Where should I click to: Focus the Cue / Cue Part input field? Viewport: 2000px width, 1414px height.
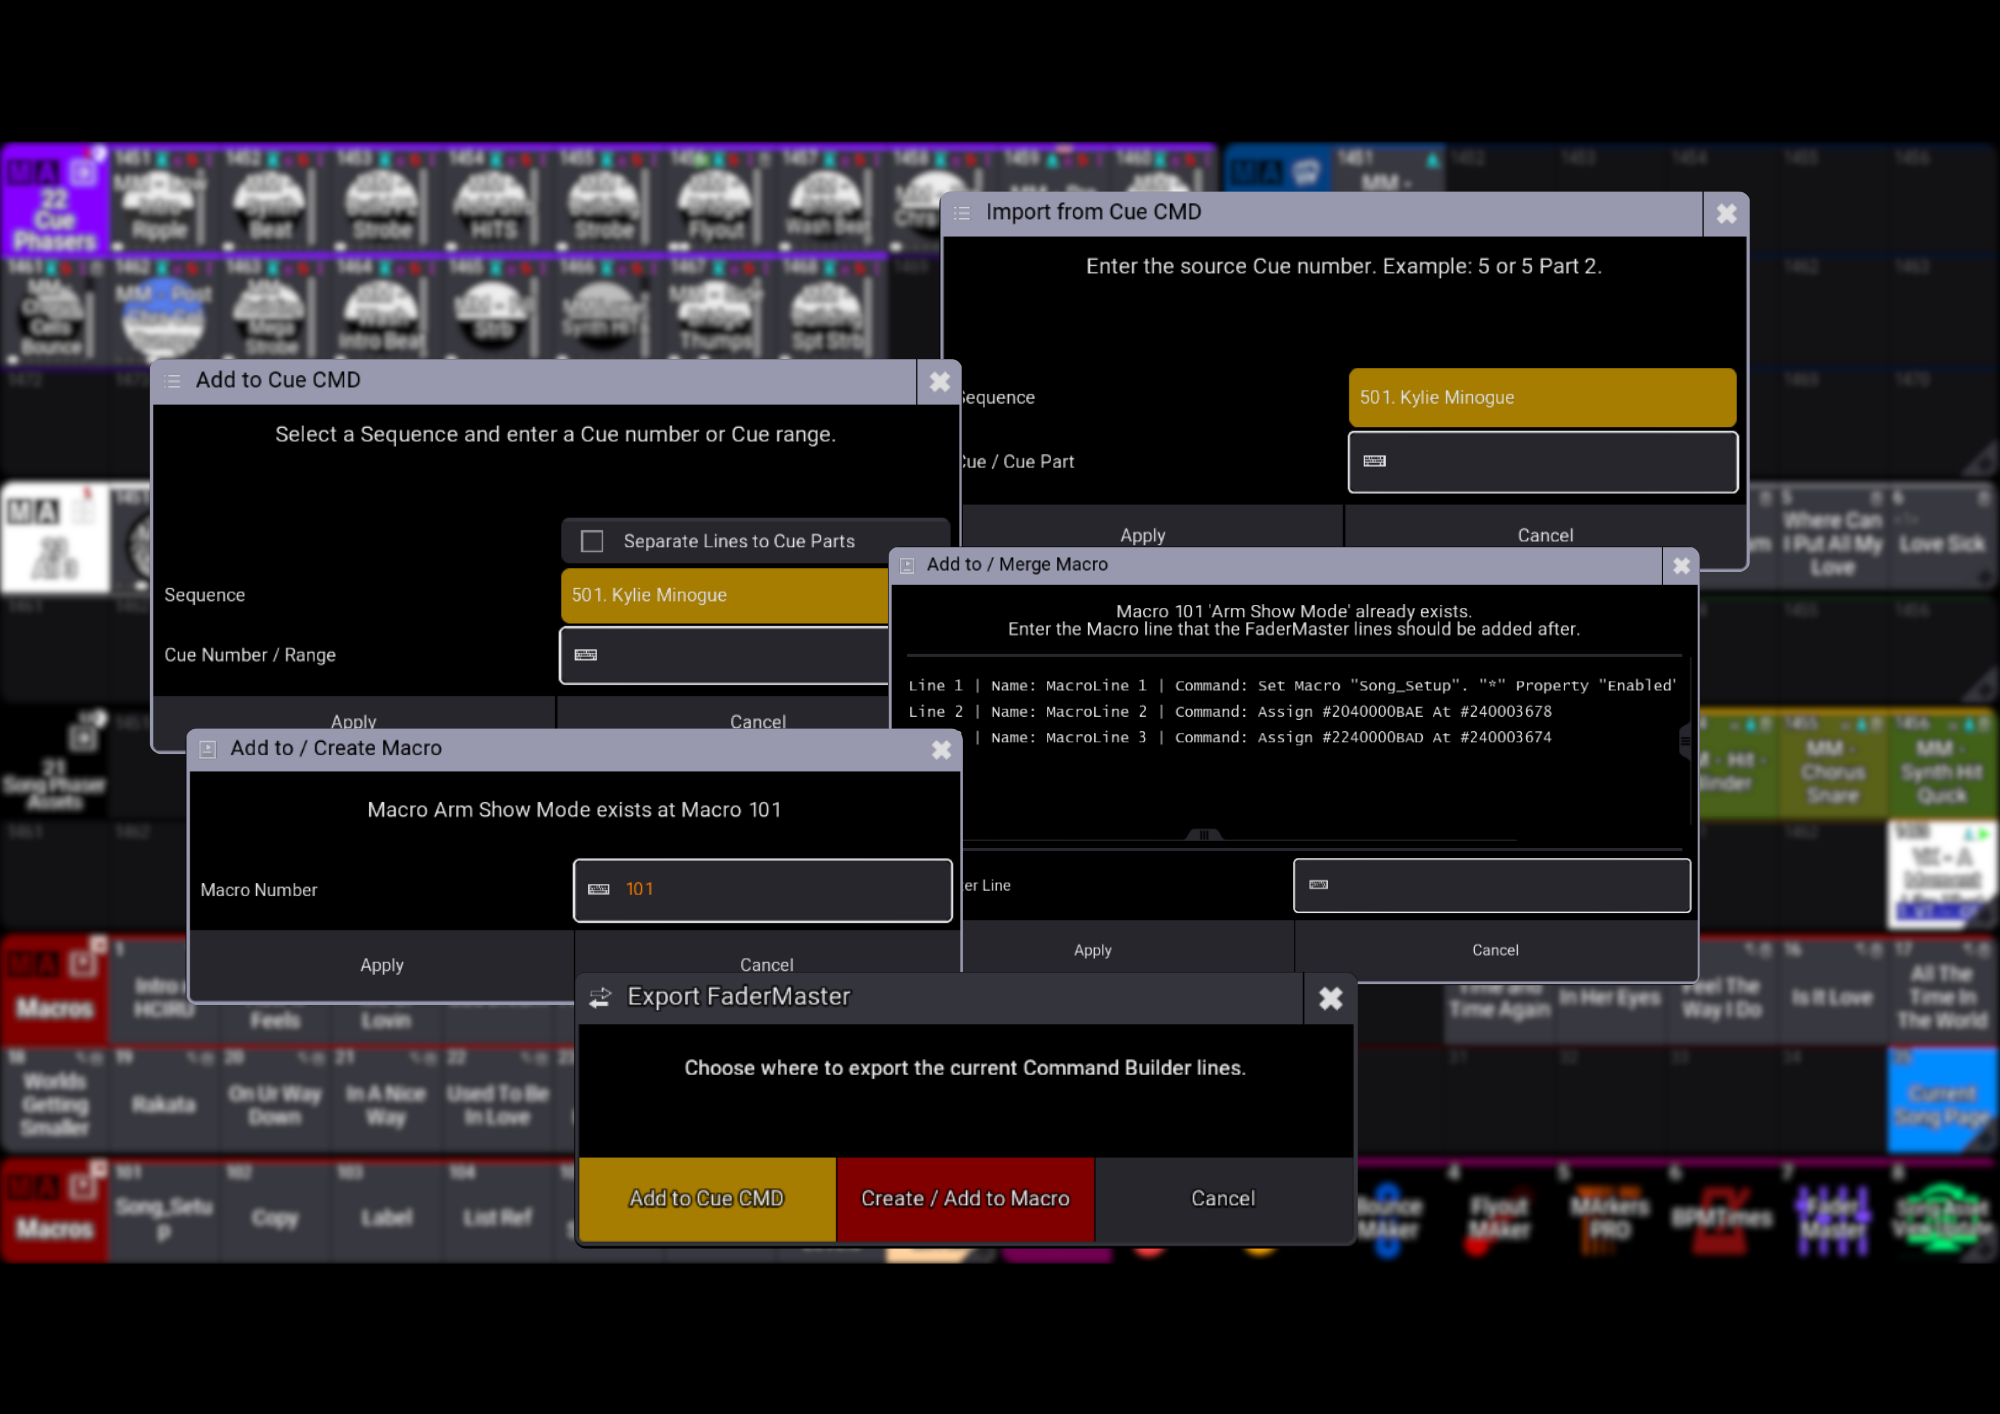point(1542,461)
